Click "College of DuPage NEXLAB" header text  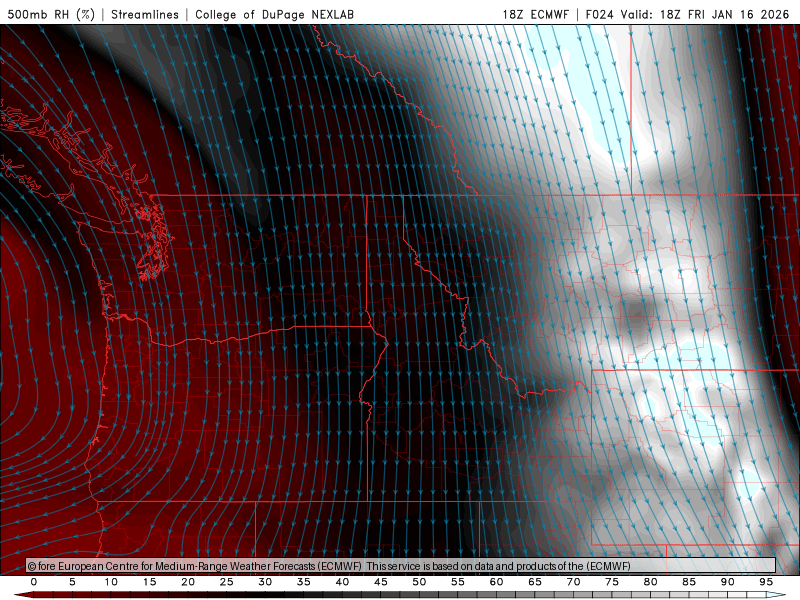[274, 14]
